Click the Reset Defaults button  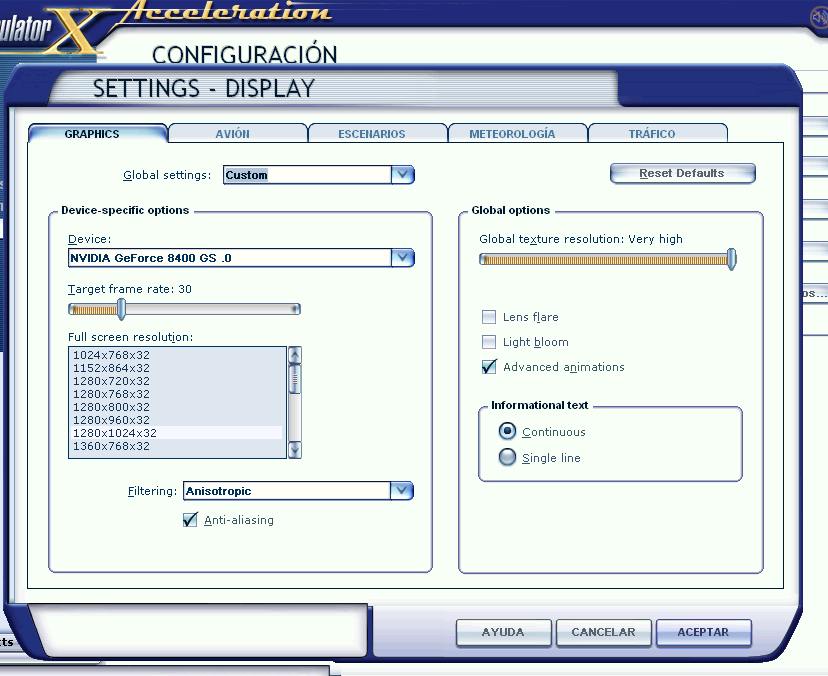click(x=682, y=172)
